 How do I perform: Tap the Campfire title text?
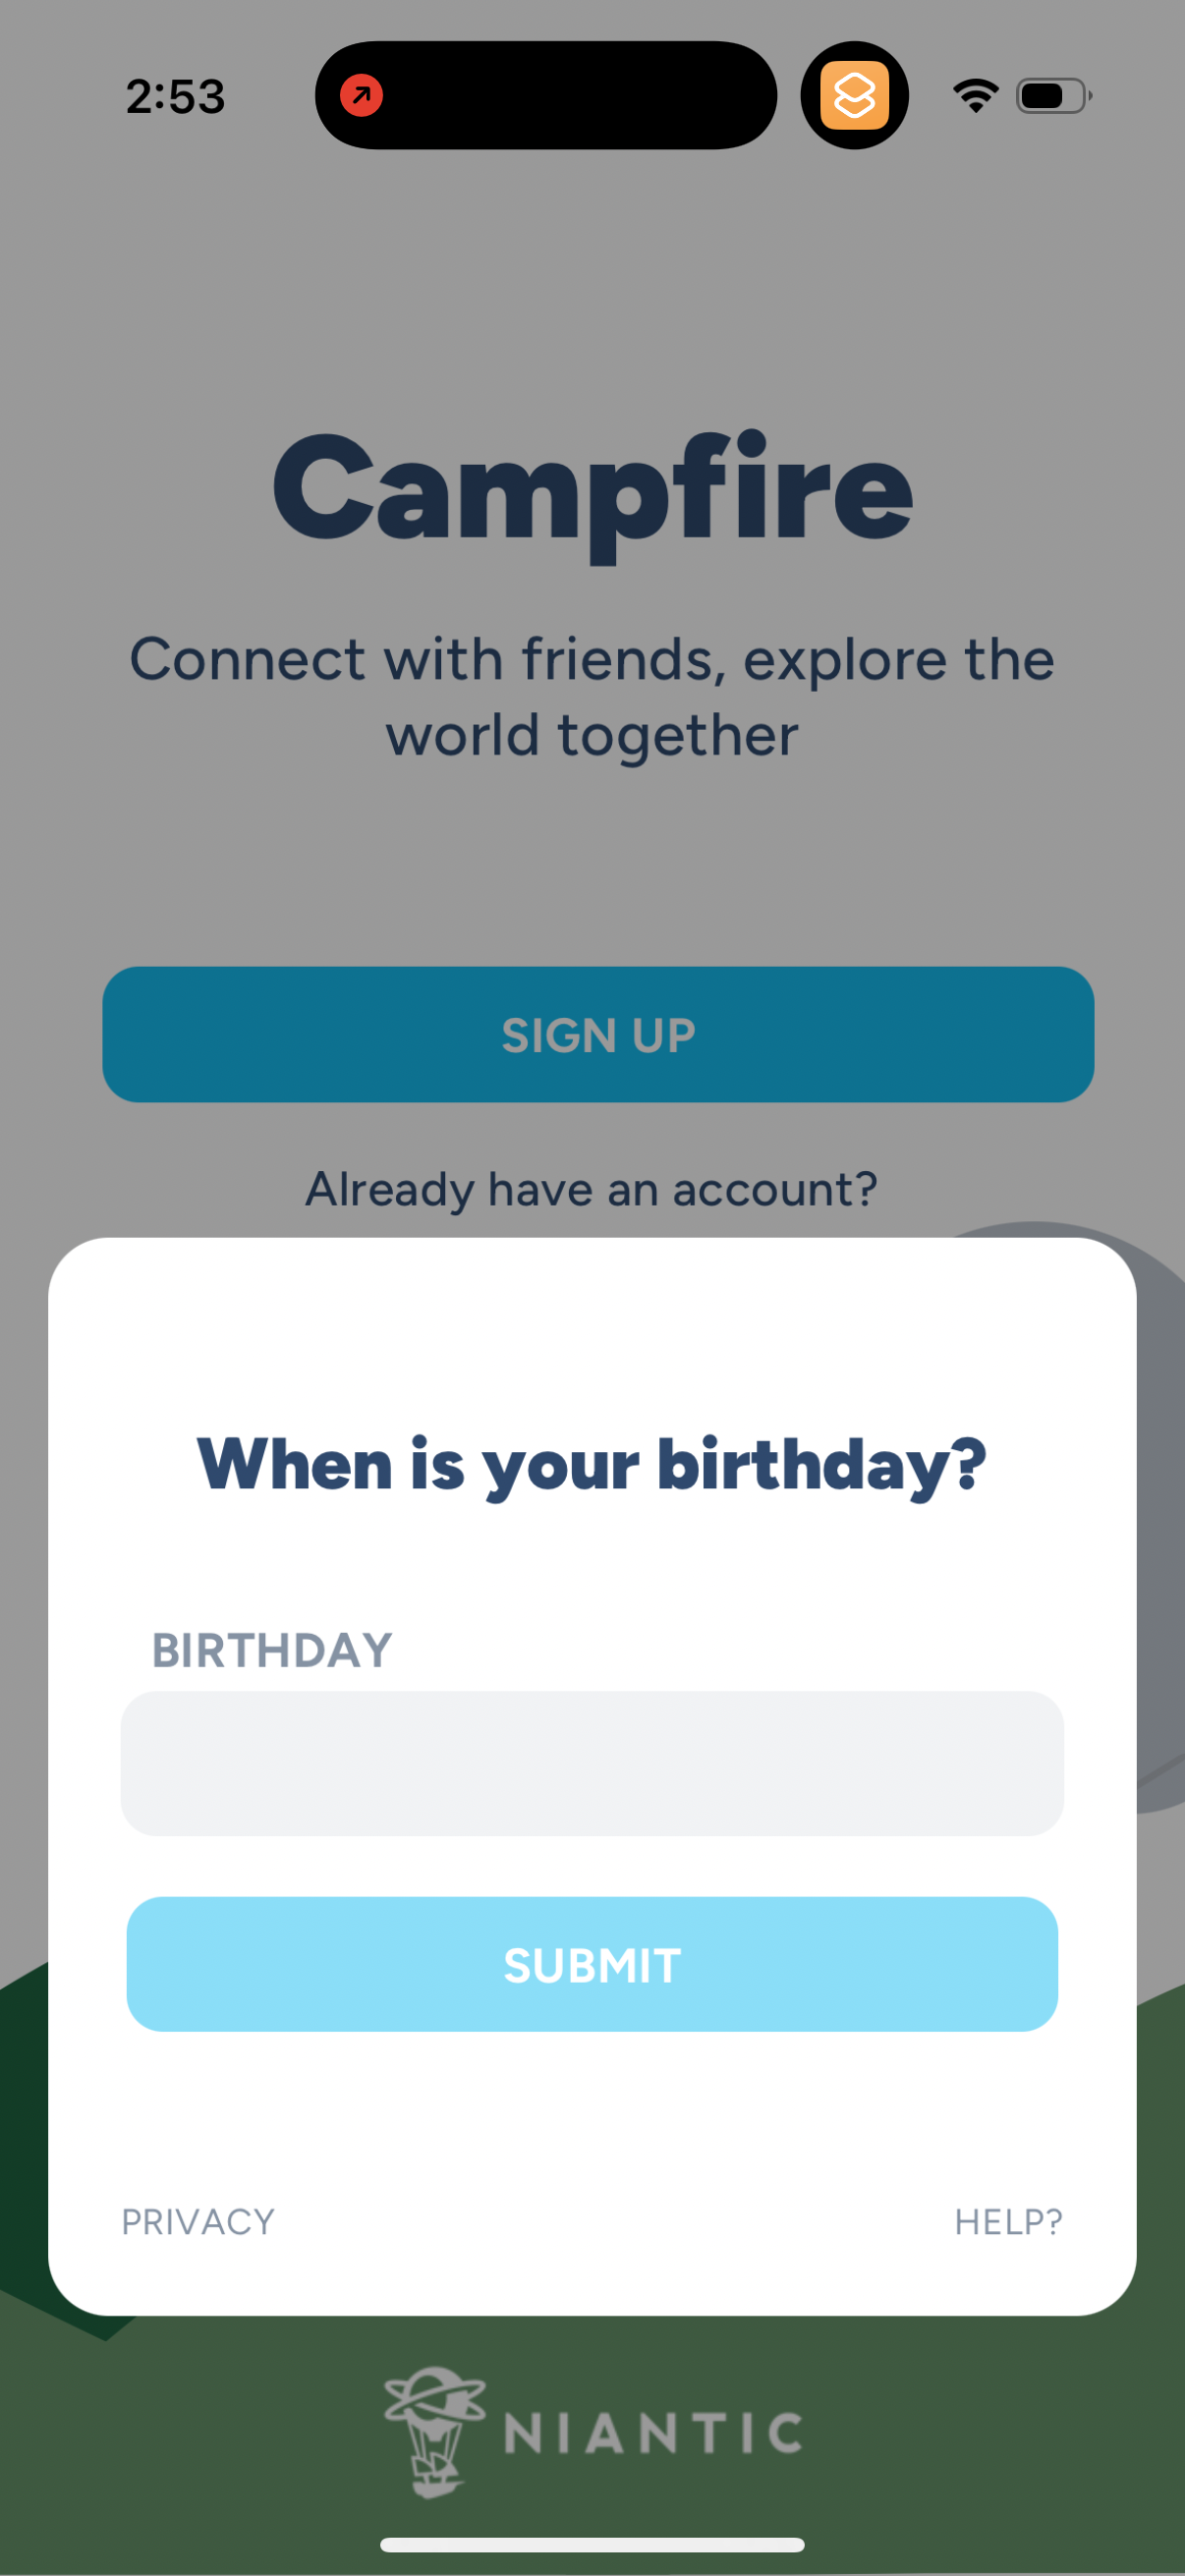[x=592, y=490]
